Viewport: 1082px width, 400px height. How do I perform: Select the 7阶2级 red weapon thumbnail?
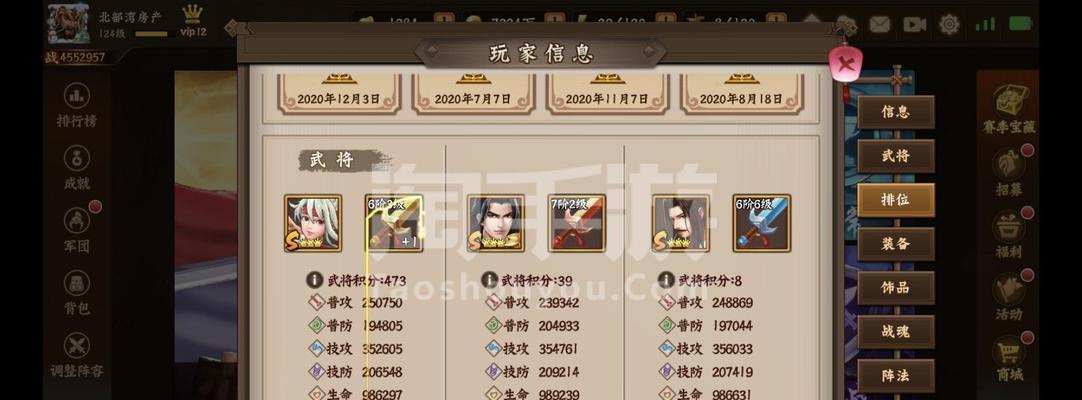[x=577, y=223]
